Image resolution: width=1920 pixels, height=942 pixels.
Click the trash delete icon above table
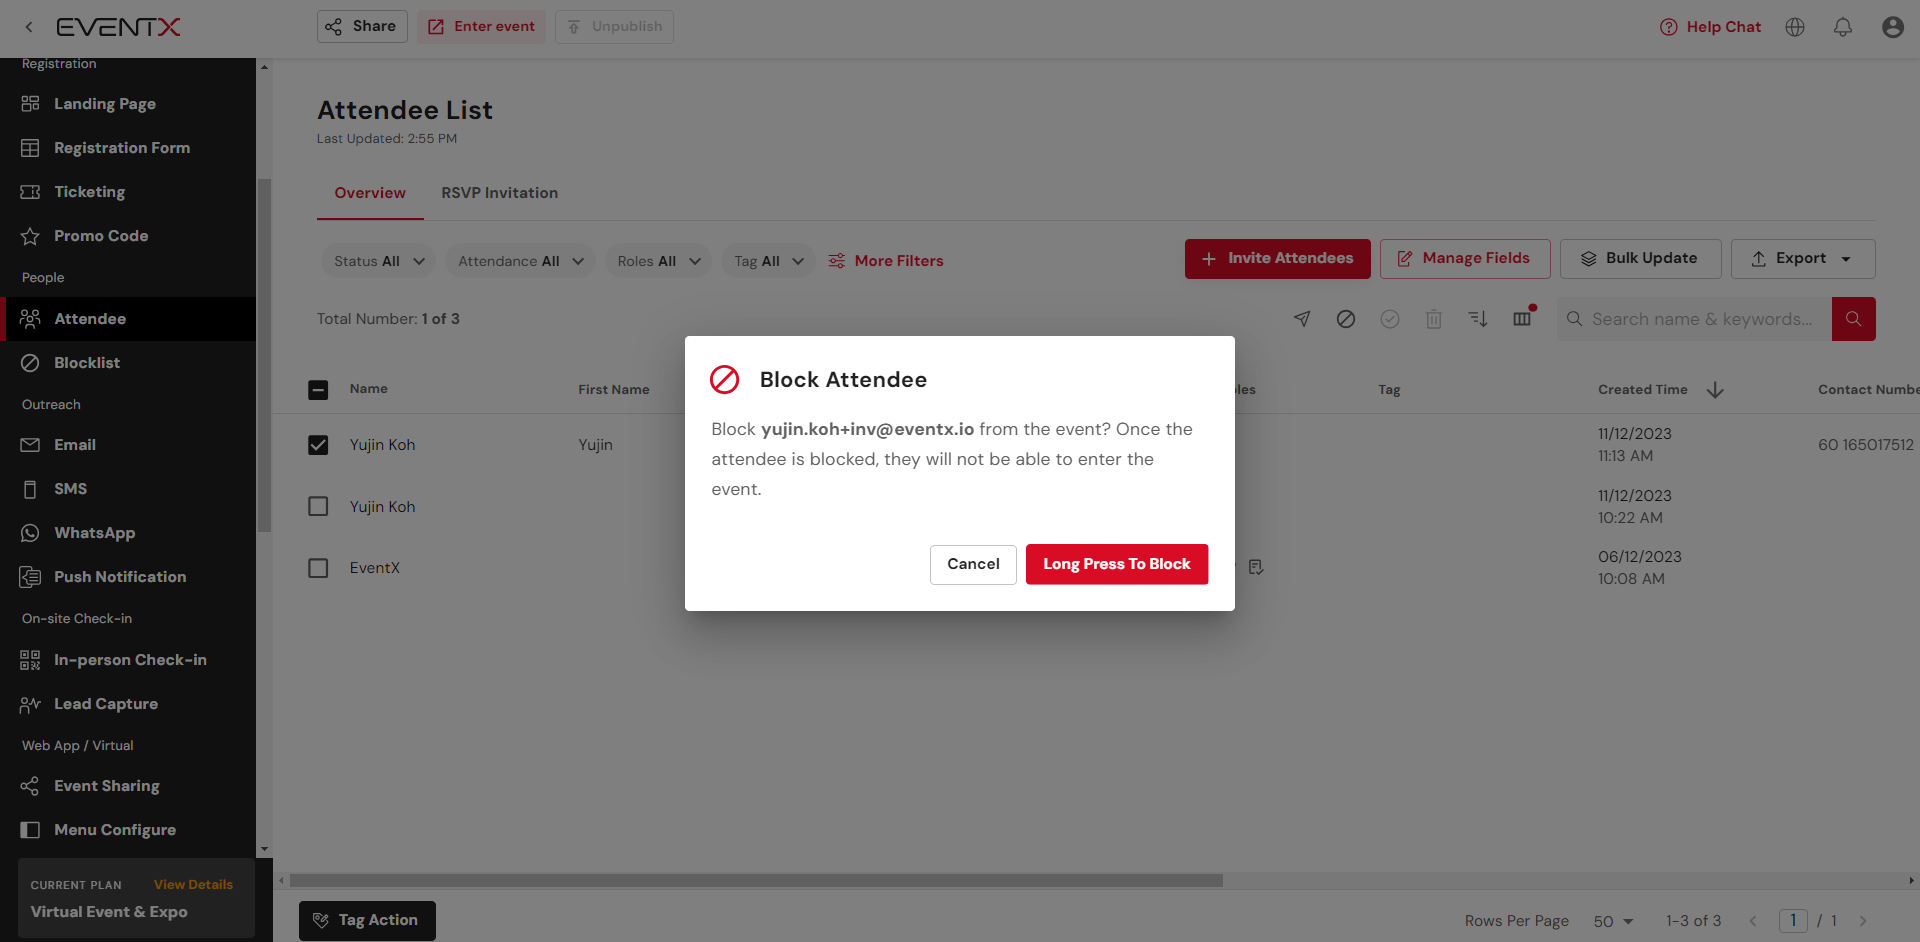tap(1434, 319)
